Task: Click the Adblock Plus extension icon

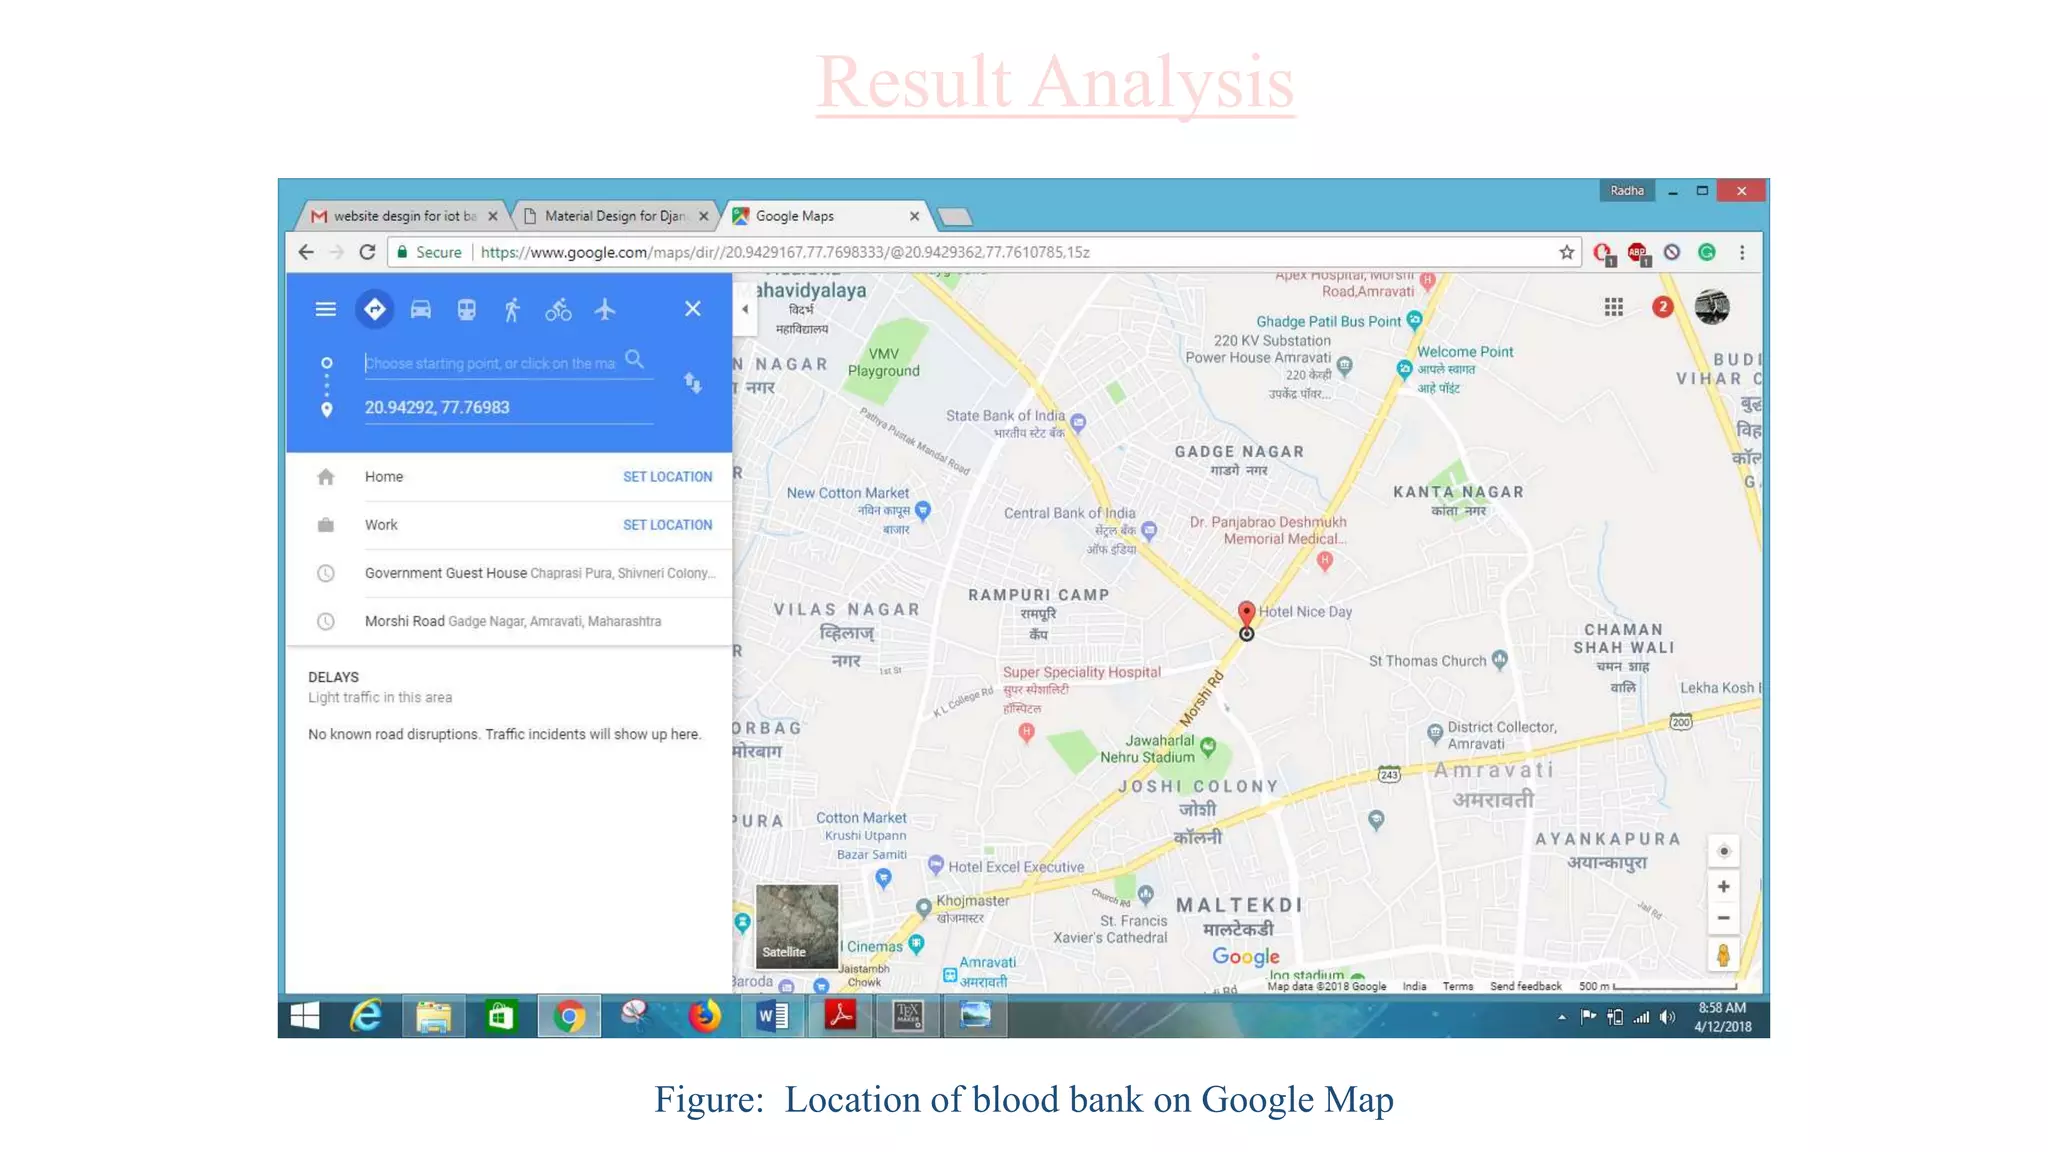Action: click(1637, 253)
